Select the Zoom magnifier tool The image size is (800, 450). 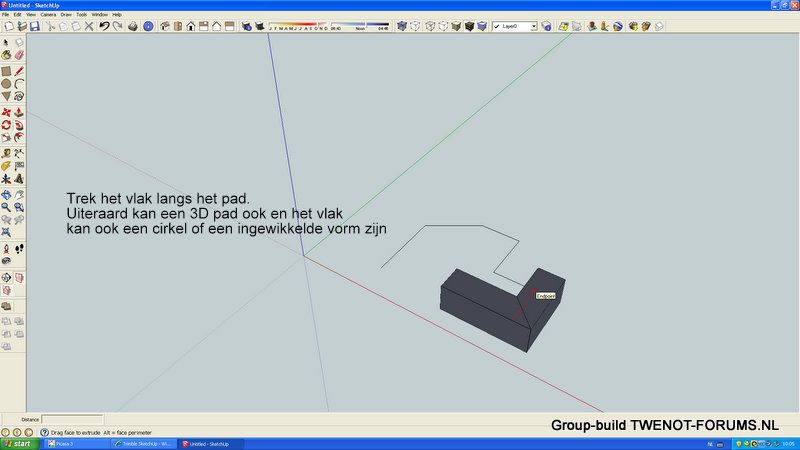(x=6, y=208)
